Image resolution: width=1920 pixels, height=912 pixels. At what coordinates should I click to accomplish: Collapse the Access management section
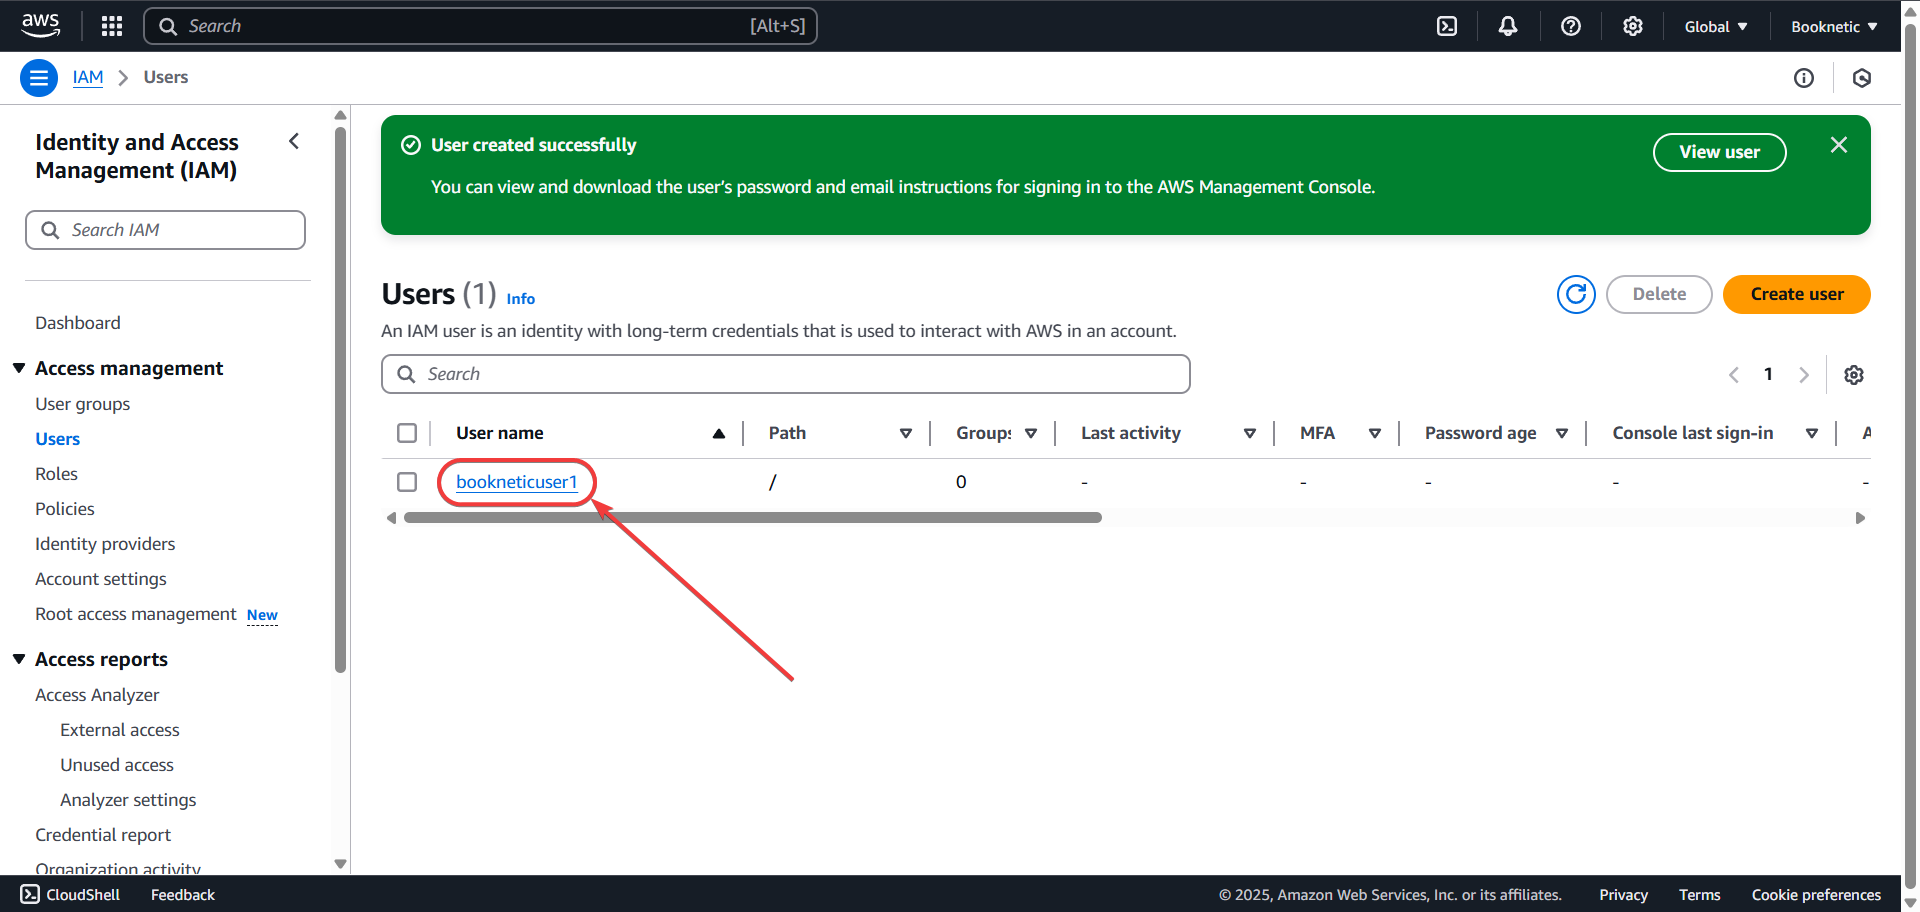point(19,368)
